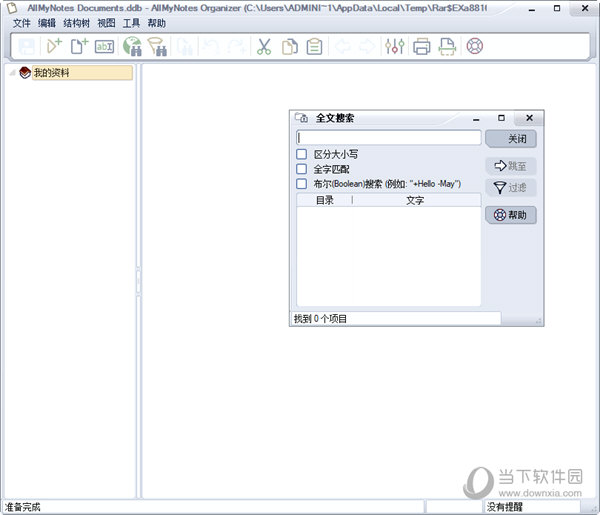Screen dimensions: 600x515
Task: Click the Print preview toolbar icon
Action: 447,47
